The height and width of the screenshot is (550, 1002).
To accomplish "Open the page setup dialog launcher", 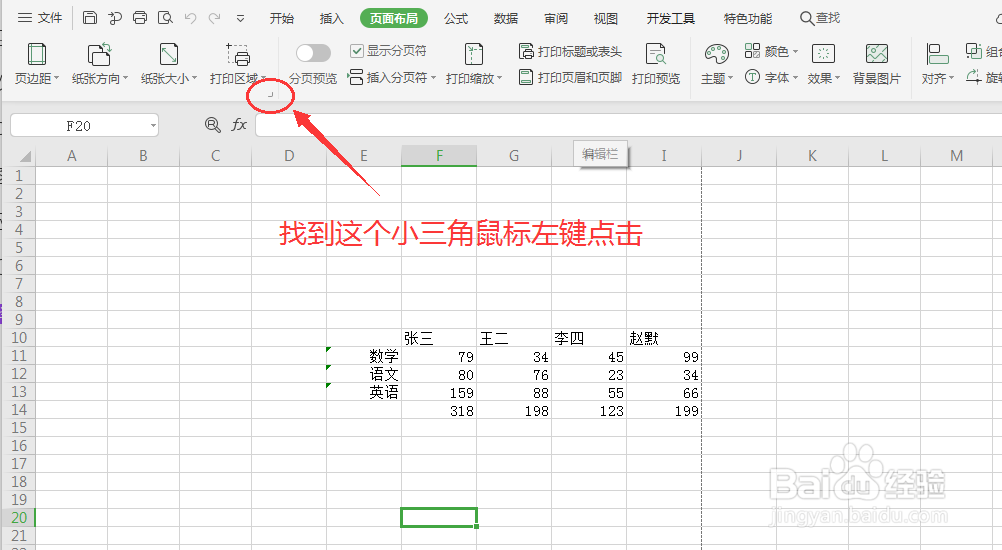I will coord(270,95).
